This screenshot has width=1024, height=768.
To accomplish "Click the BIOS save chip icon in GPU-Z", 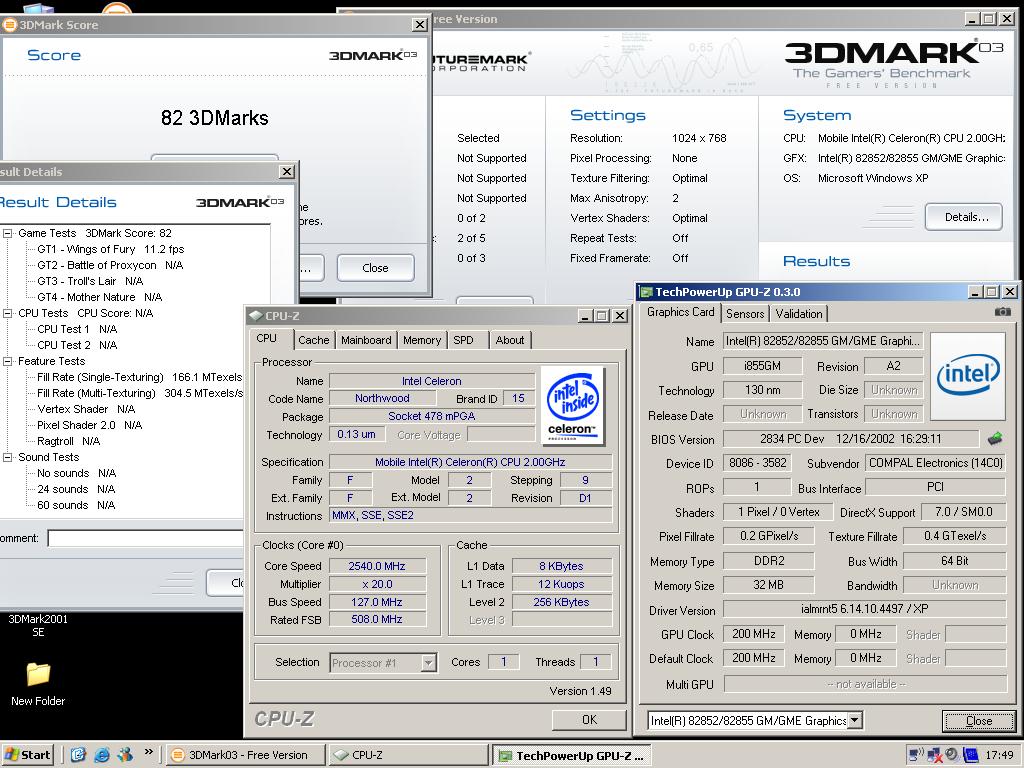I will [x=995, y=438].
